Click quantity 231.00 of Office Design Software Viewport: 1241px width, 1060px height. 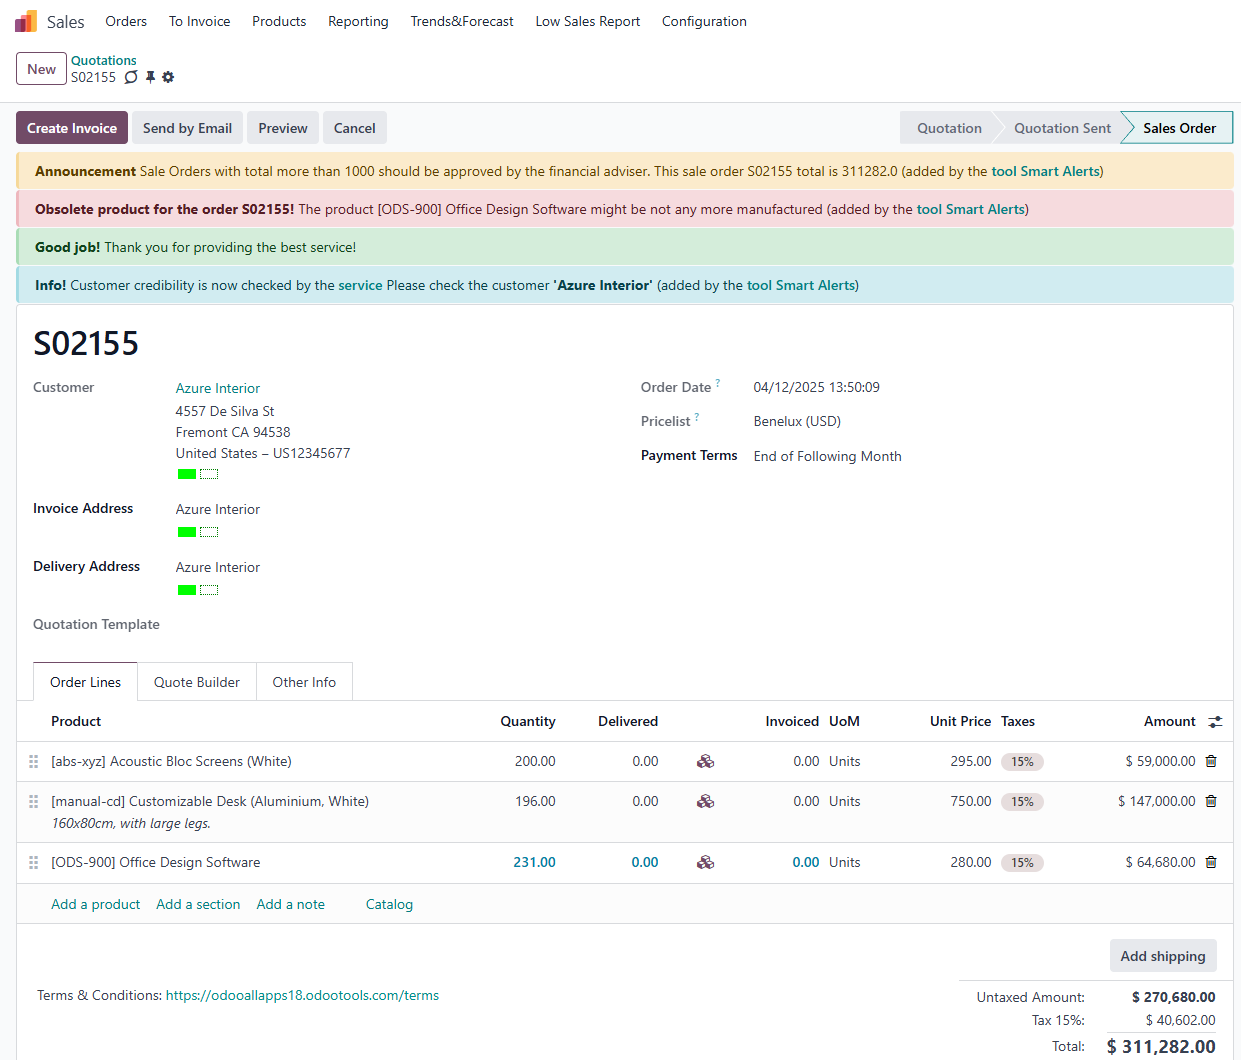(x=534, y=862)
